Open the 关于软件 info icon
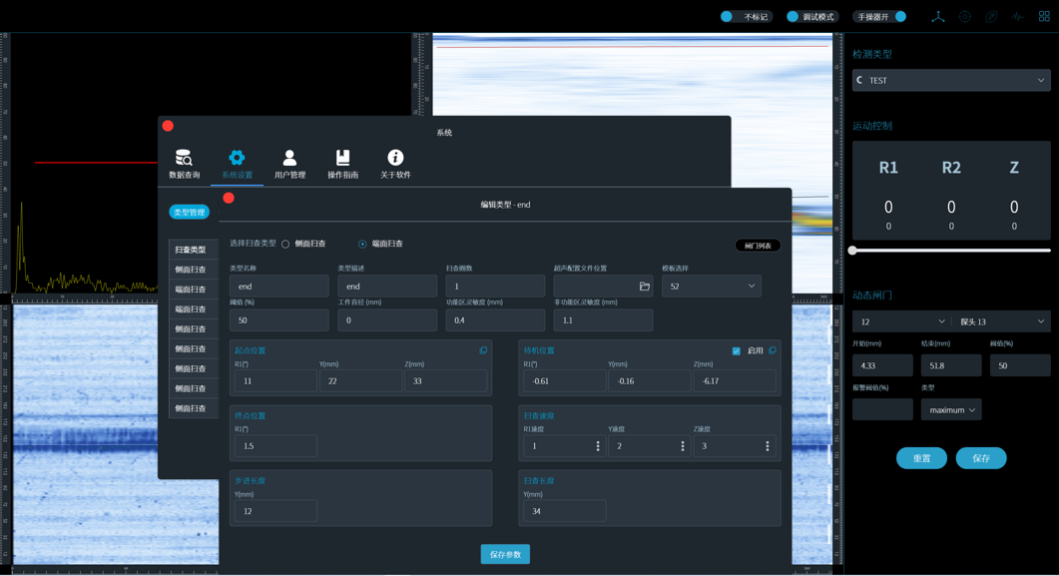The width and height of the screenshot is (1059, 576). [395, 158]
